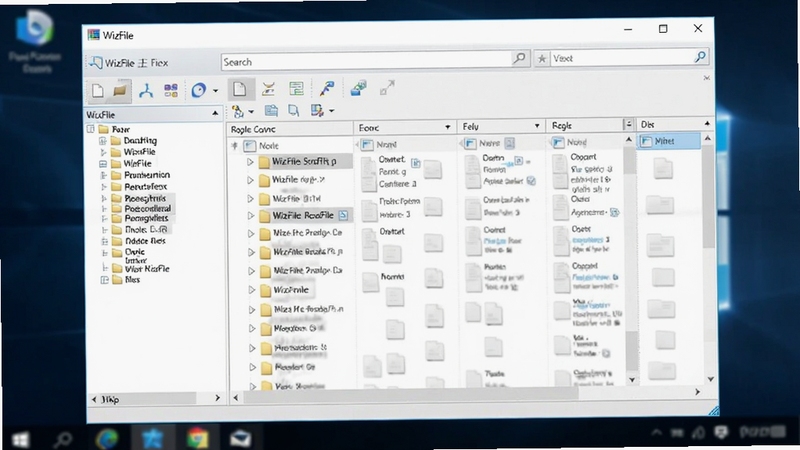Click the Node entry above the folder list

click(269, 146)
